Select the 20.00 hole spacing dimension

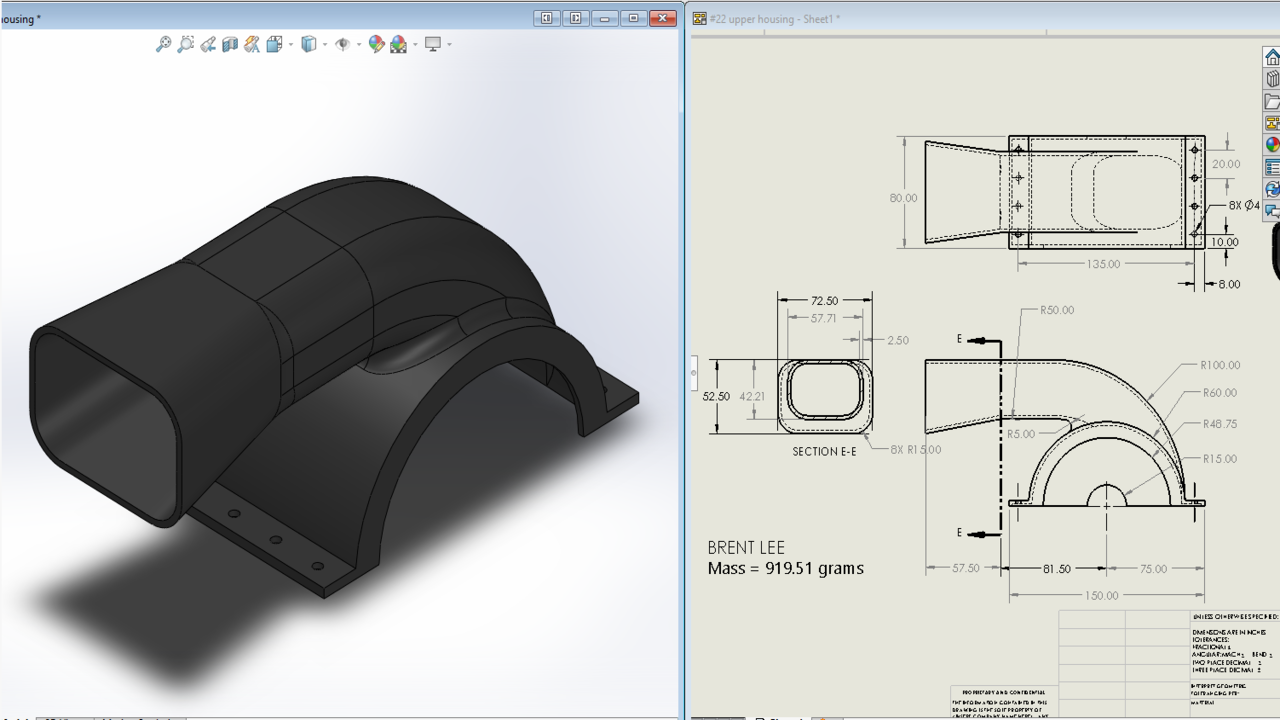pos(1225,164)
